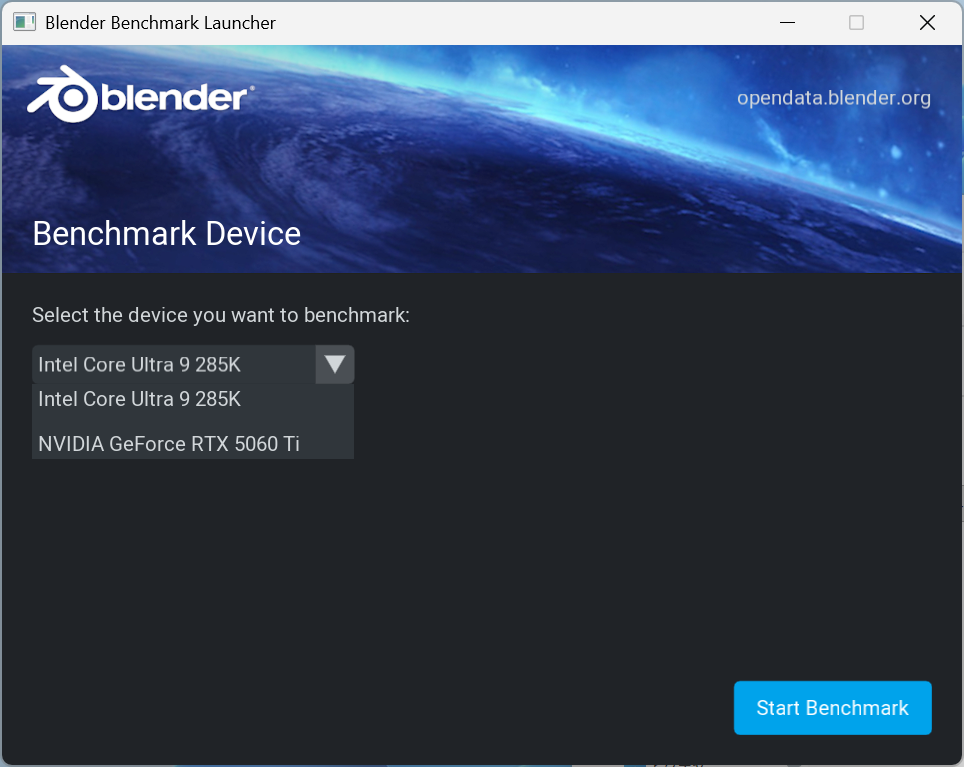Click 'Select the device you want to benchmark:' label
Image resolution: width=964 pixels, height=767 pixels.
click(221, 315)
